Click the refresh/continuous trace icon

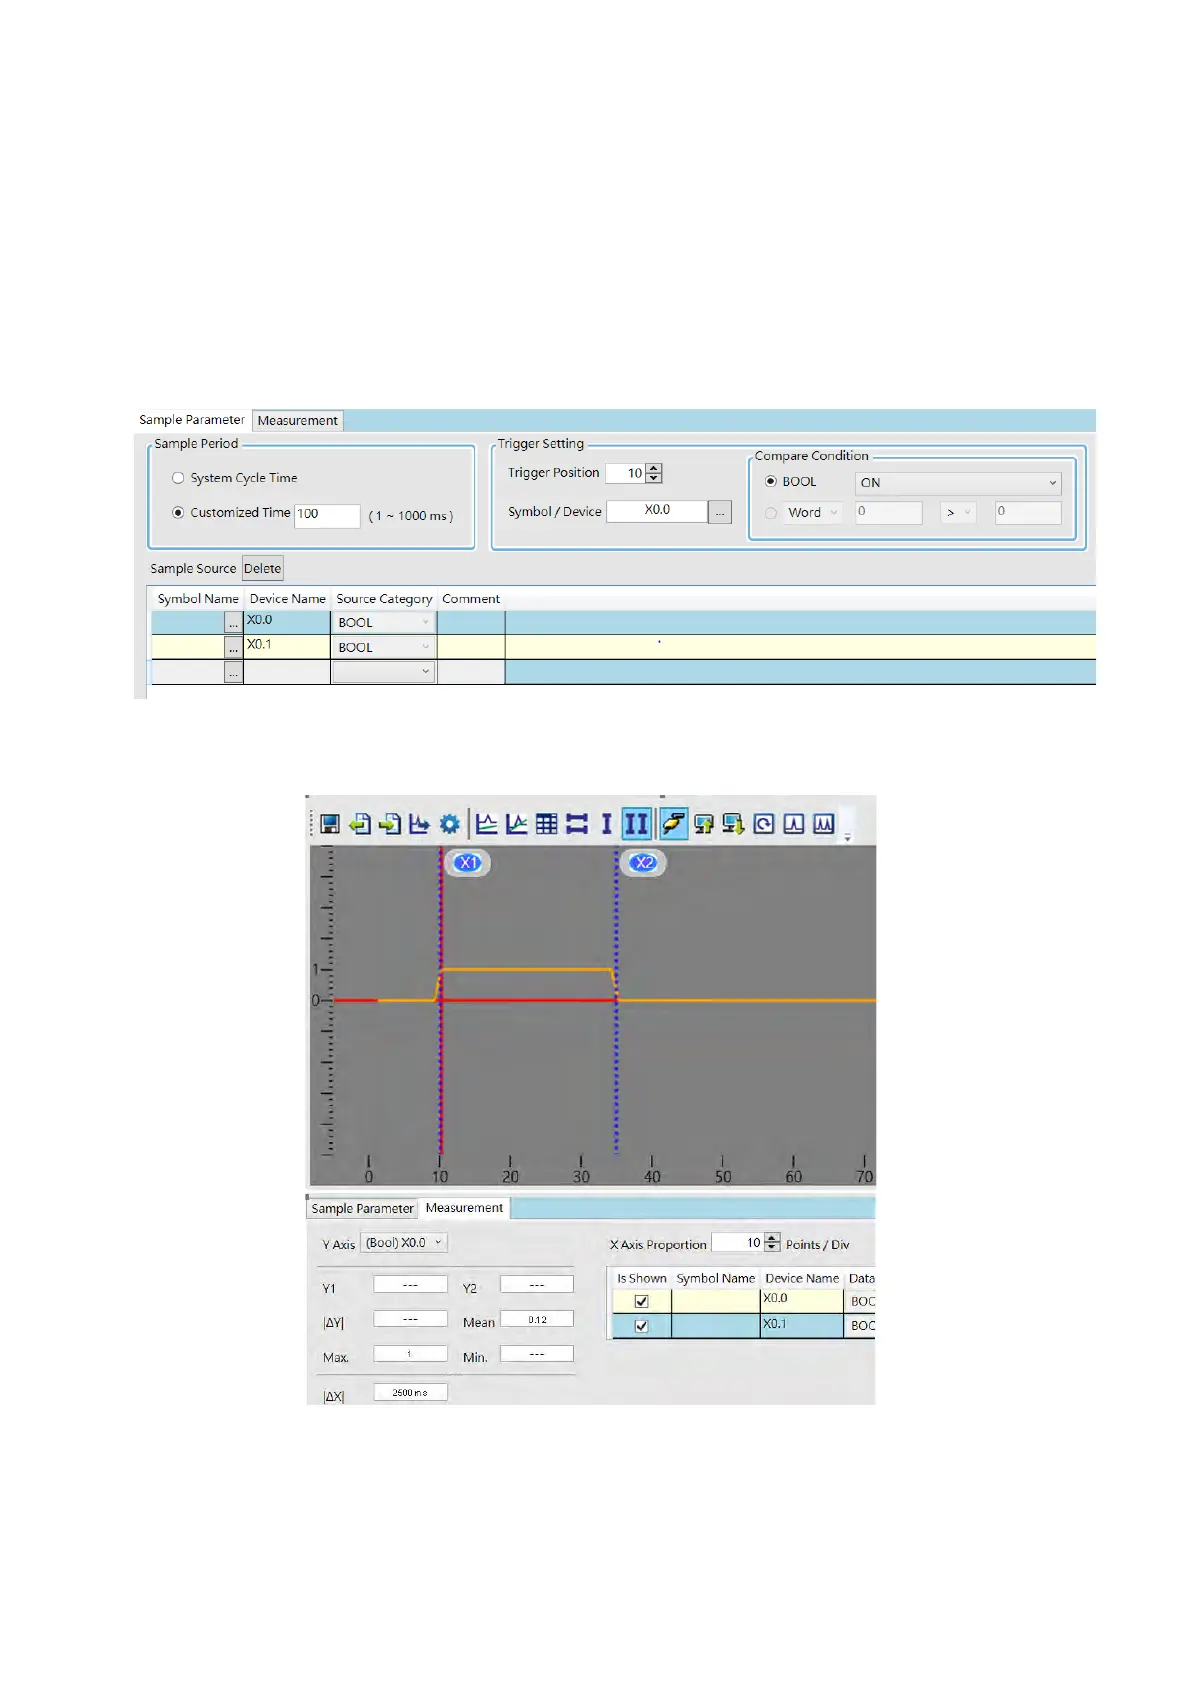pos(764,824)
